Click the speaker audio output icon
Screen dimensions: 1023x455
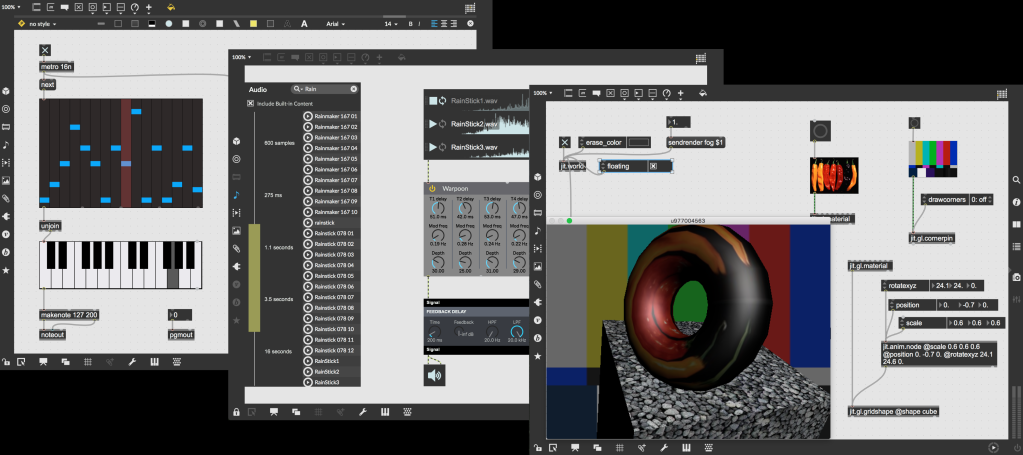434,375
